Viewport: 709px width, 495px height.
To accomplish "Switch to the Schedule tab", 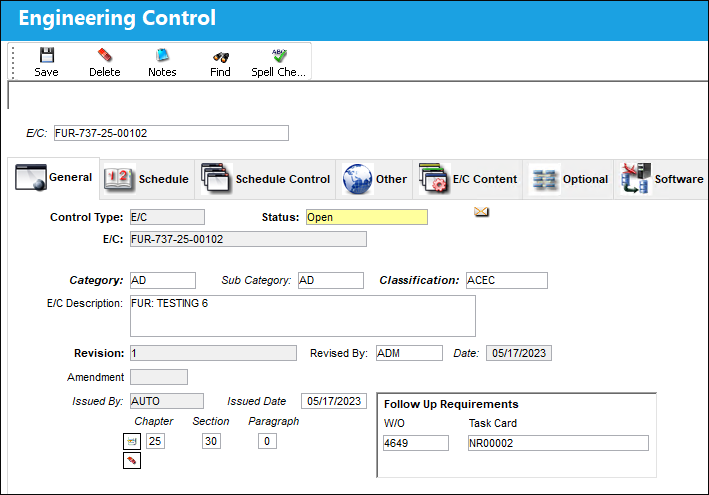I will [x=147, y=179].
